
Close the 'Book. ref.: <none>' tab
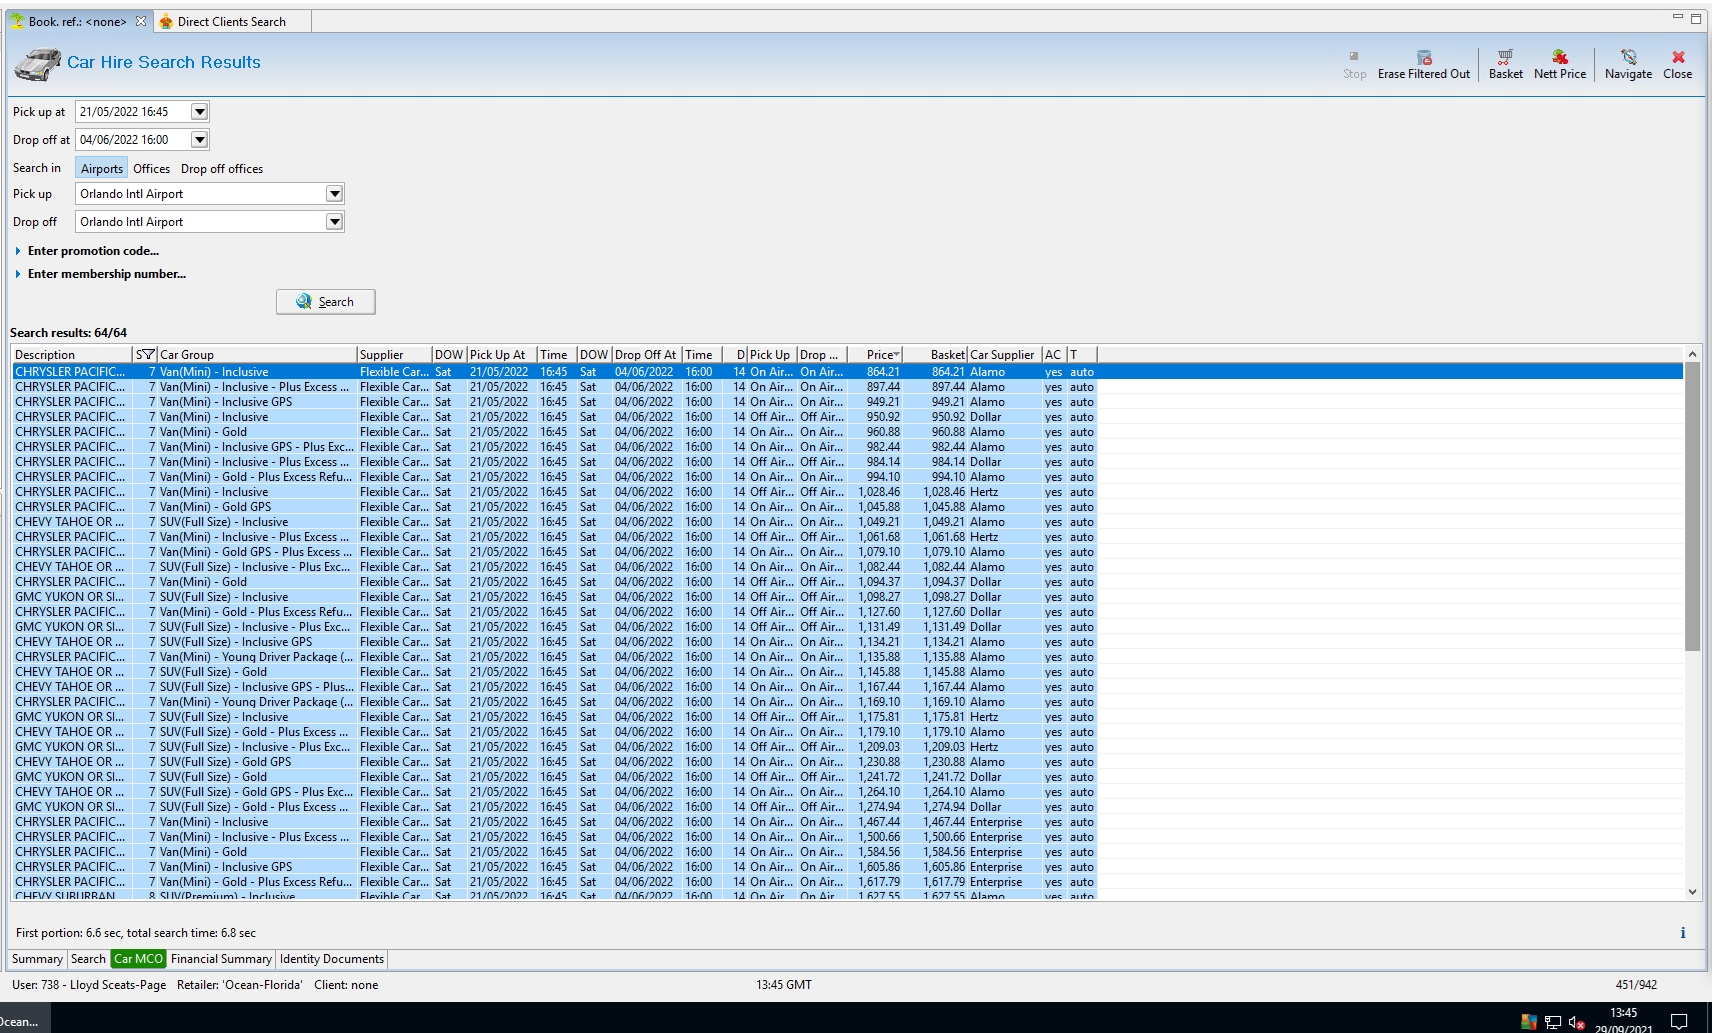[141, 21]
